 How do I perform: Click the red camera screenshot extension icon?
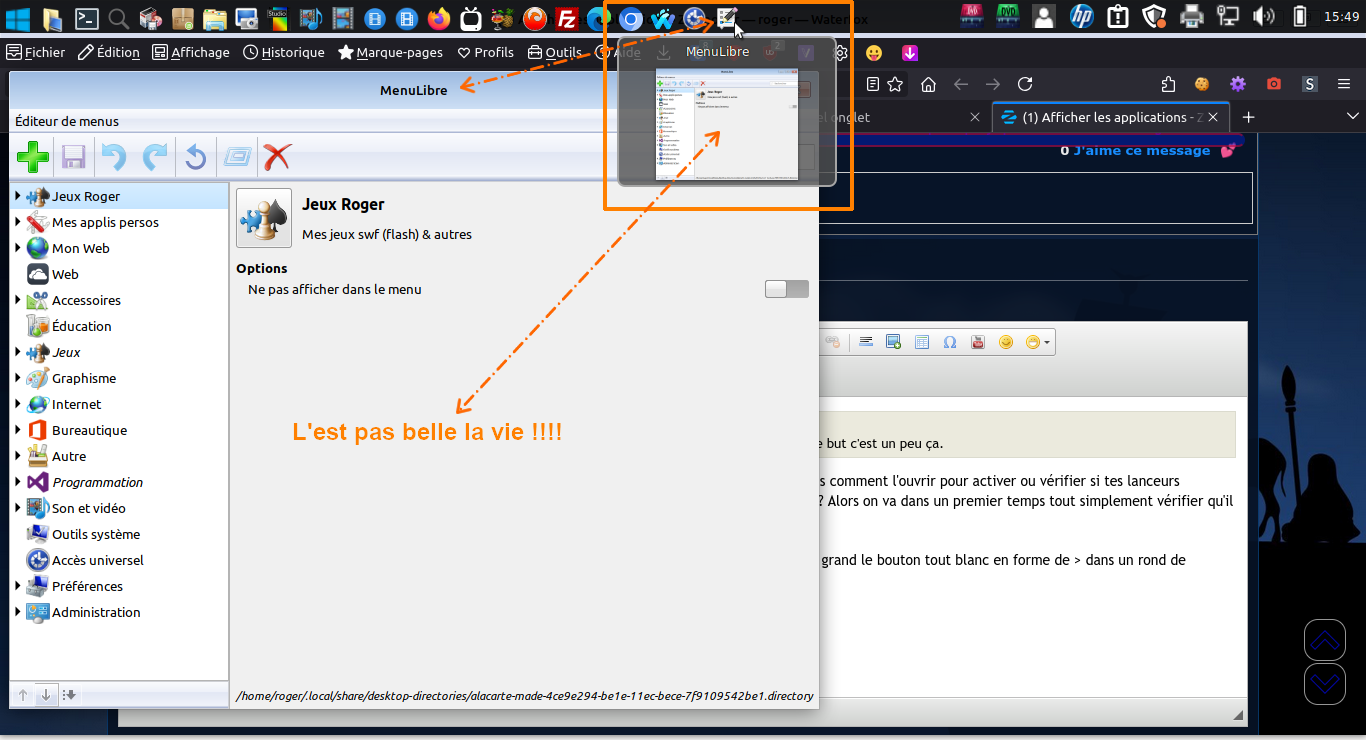1273,84
